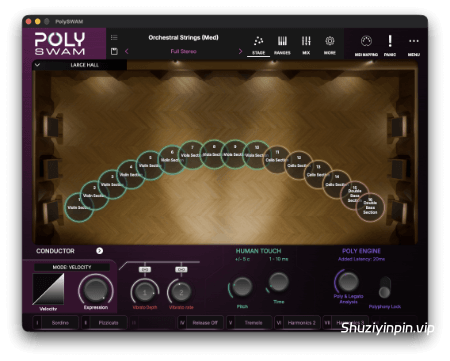Toggle keyswitch VI Harmonics 2
This screenshot has width=450, height=361.
[x=298, y=323]
